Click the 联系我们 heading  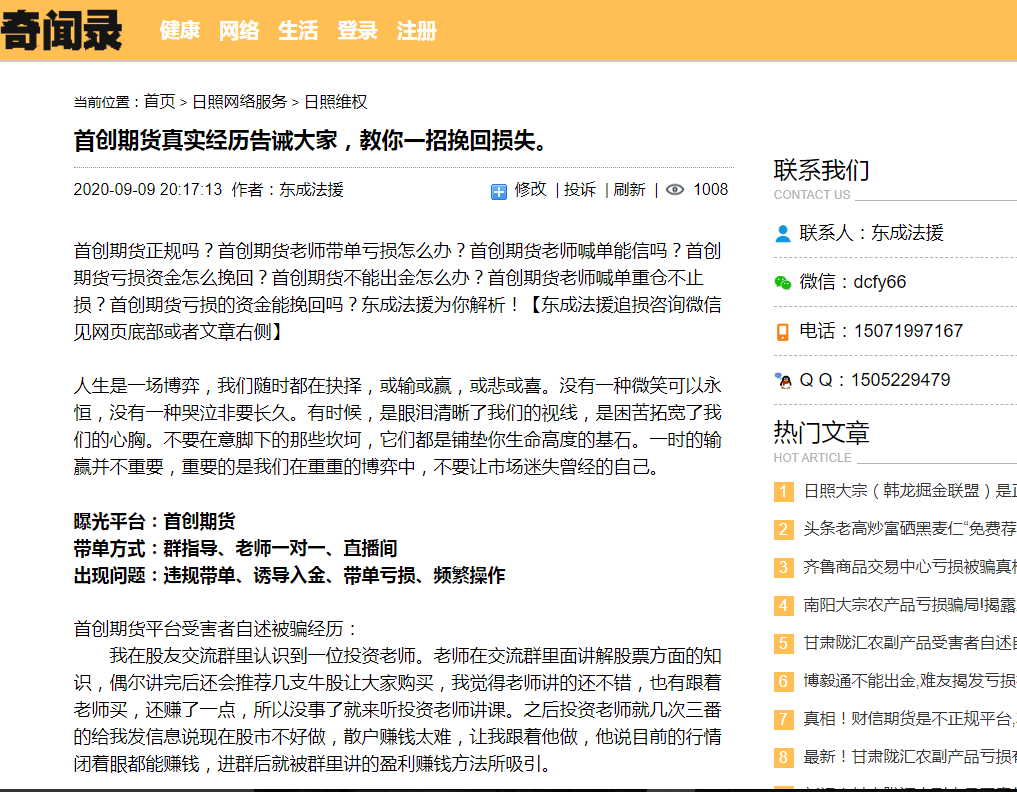(x=821, y=171)
